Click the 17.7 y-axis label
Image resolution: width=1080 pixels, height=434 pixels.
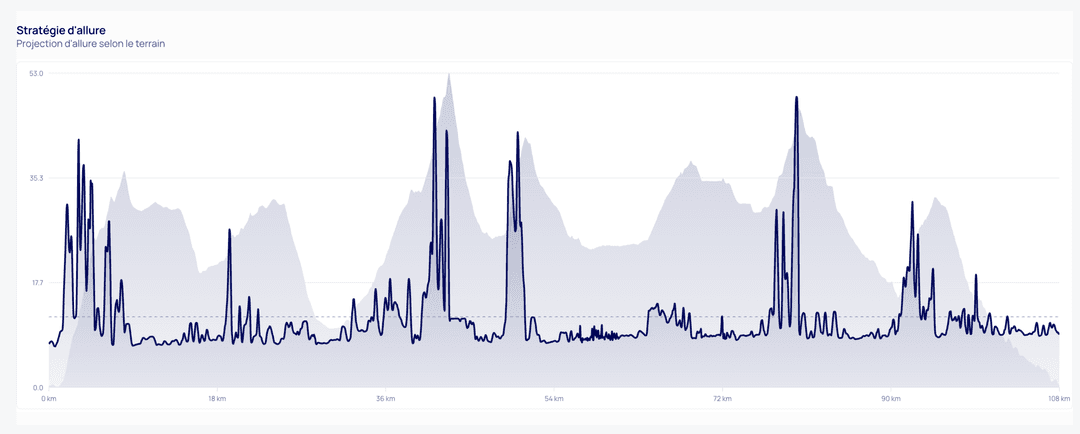coord(37,283)
